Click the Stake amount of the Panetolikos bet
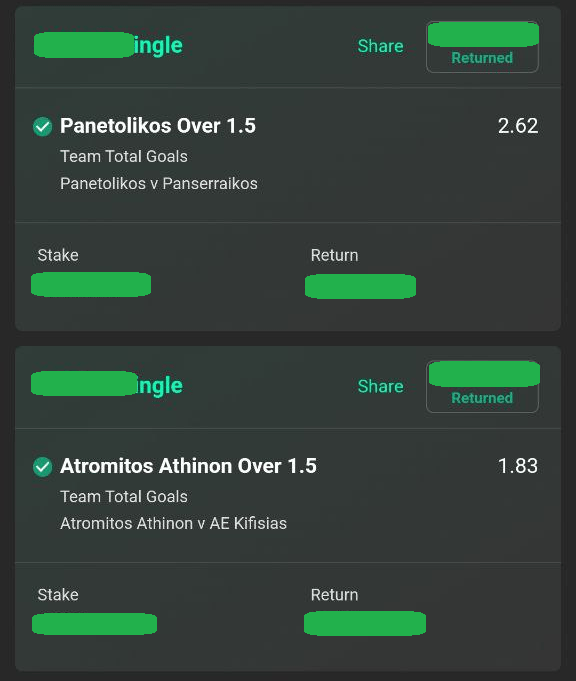Screen dimensions: 576x681 click(x=91, y=284)
